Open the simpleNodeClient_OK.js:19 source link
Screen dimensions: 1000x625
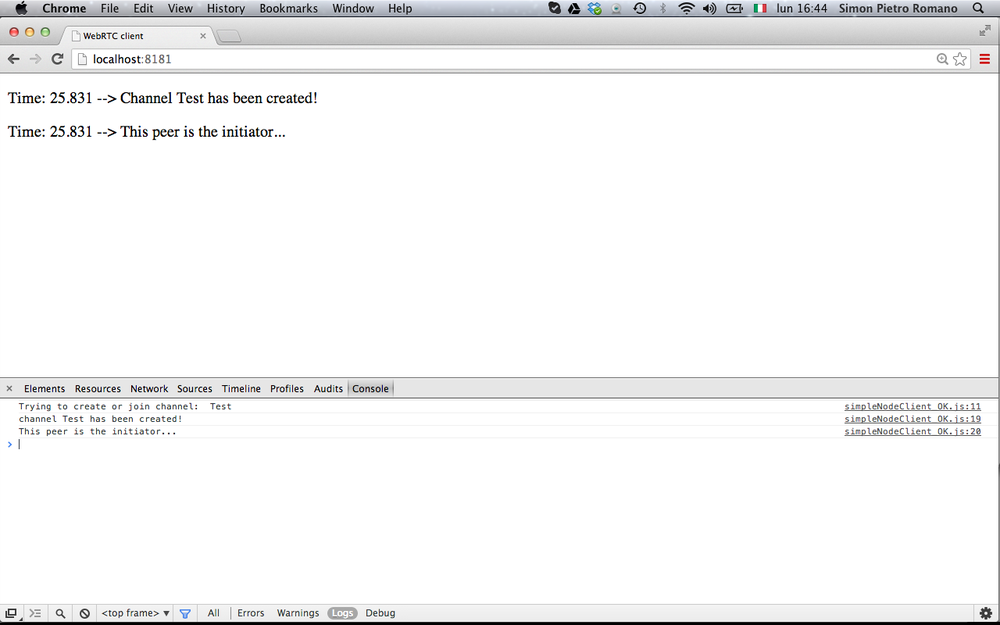click(x=913, y=419)
